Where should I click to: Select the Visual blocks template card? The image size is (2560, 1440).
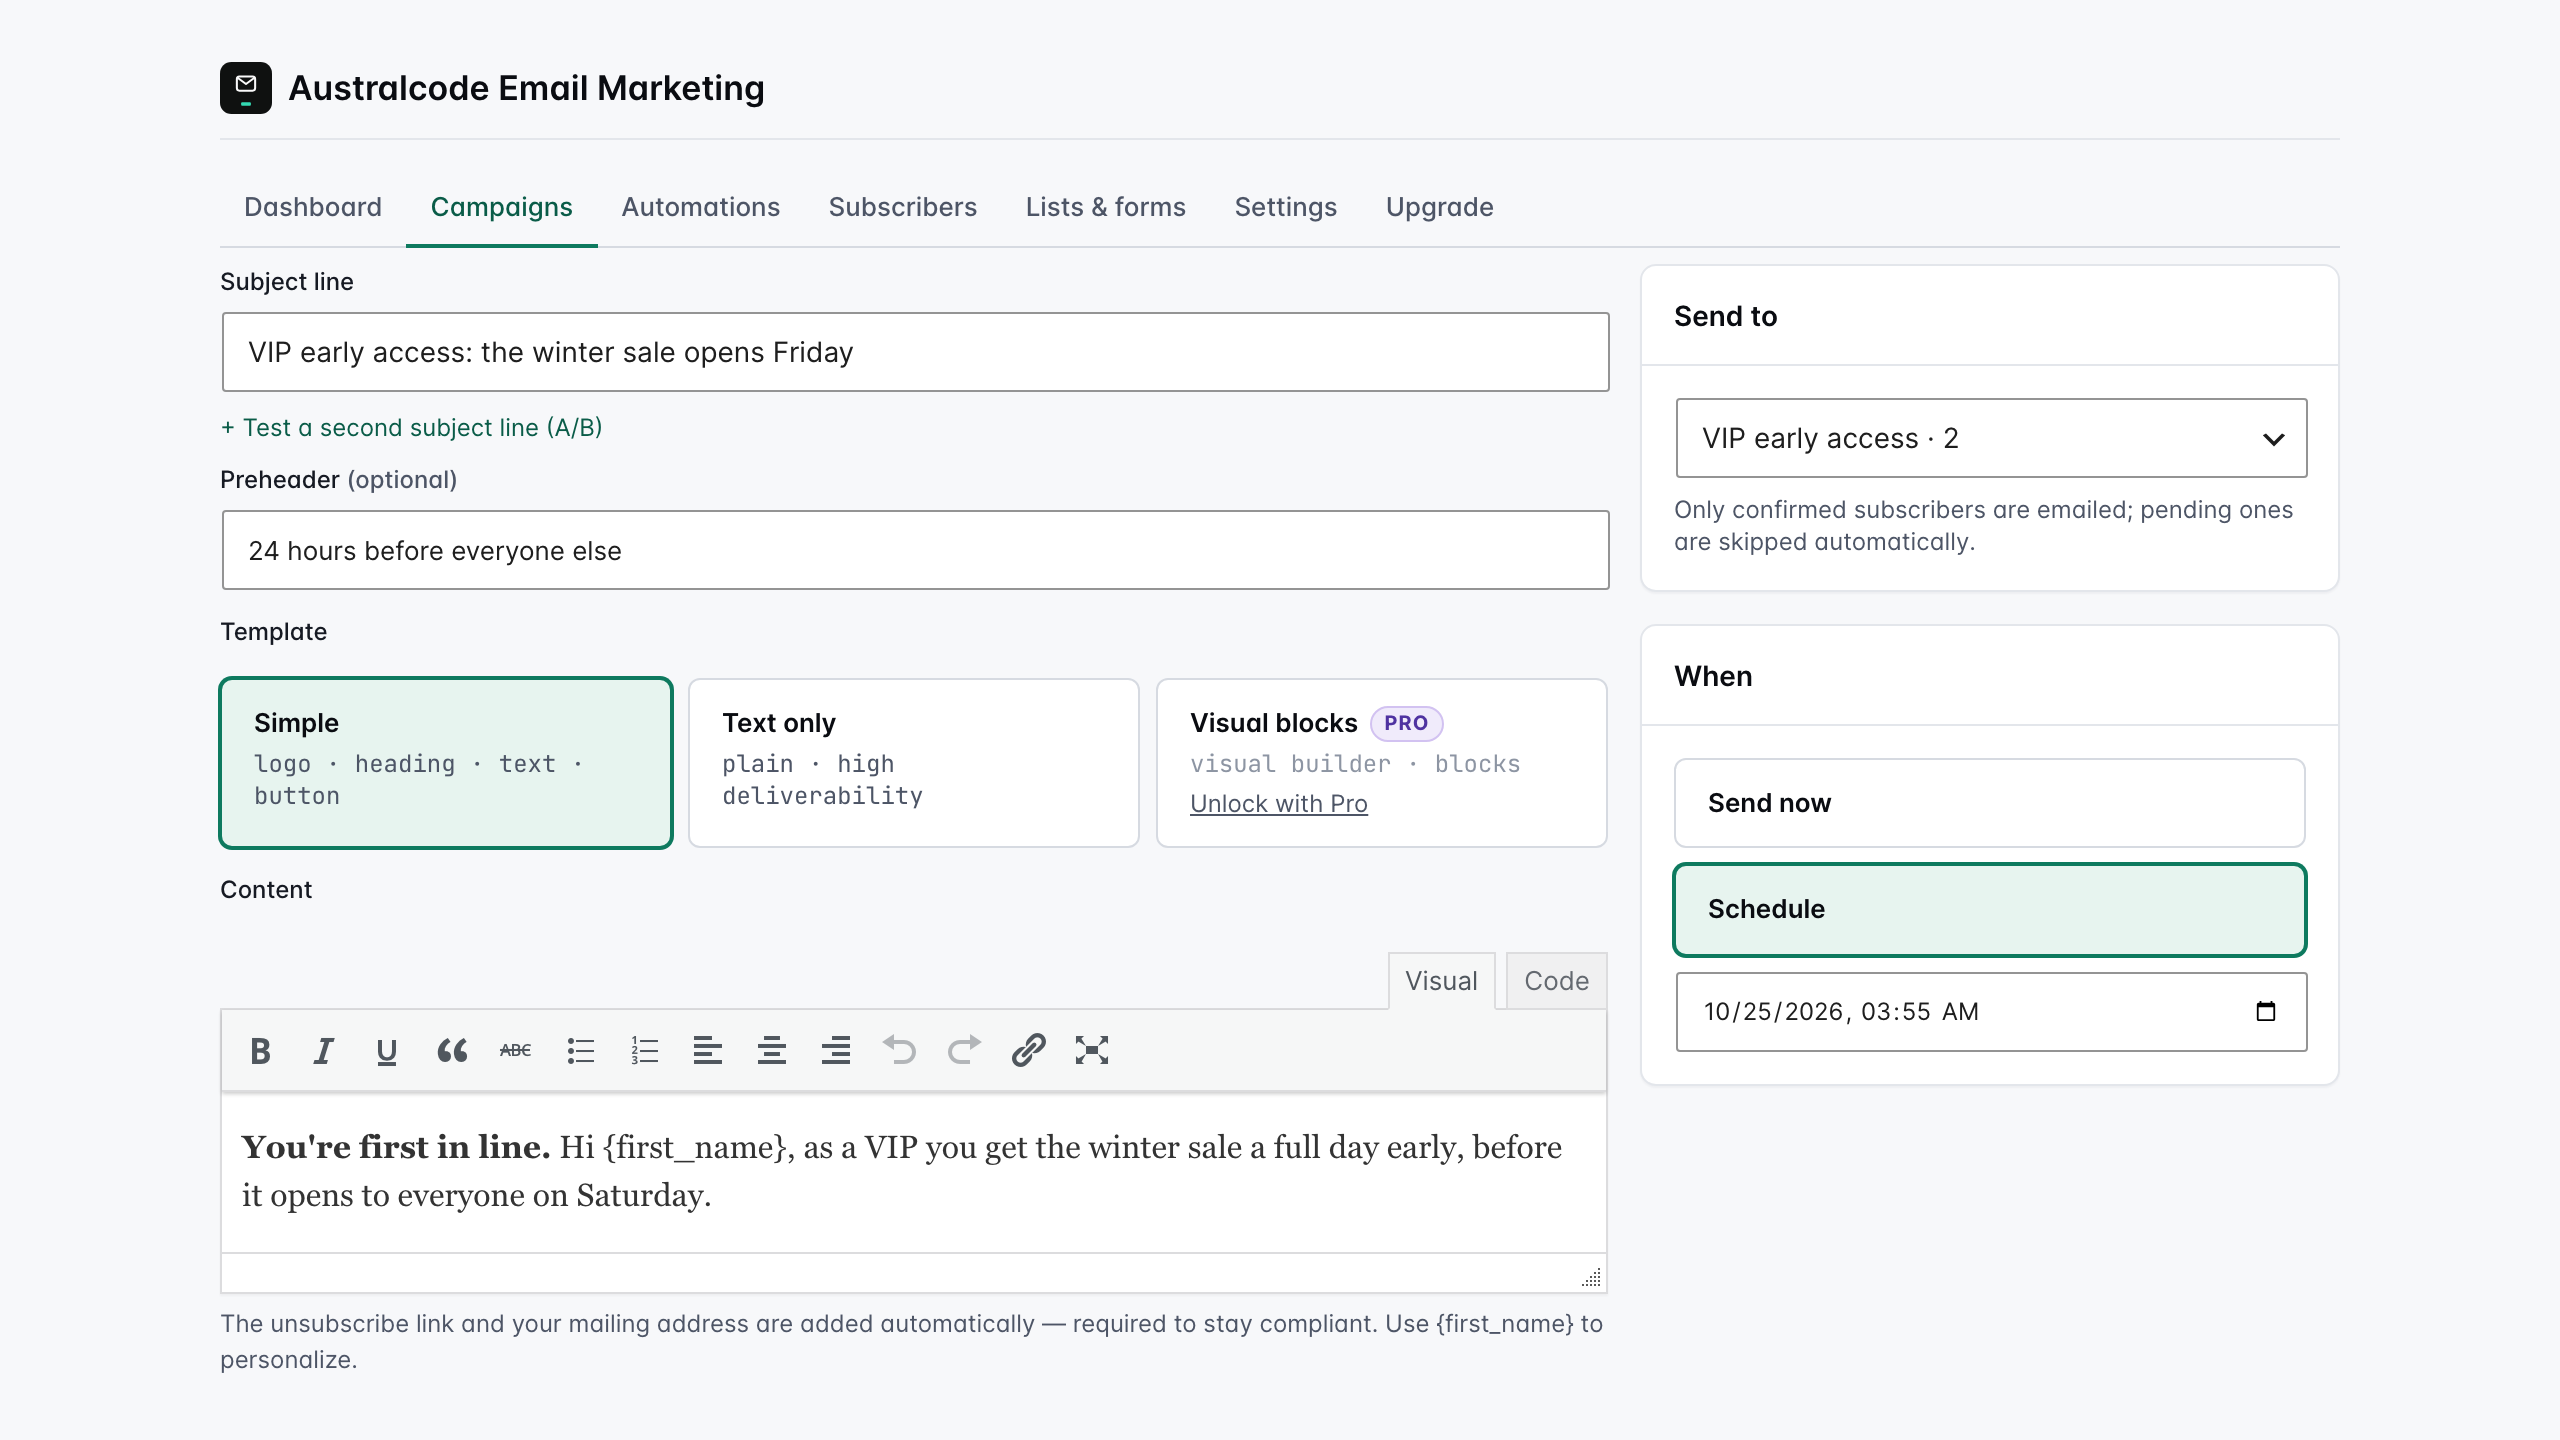tap(1382, 763)
